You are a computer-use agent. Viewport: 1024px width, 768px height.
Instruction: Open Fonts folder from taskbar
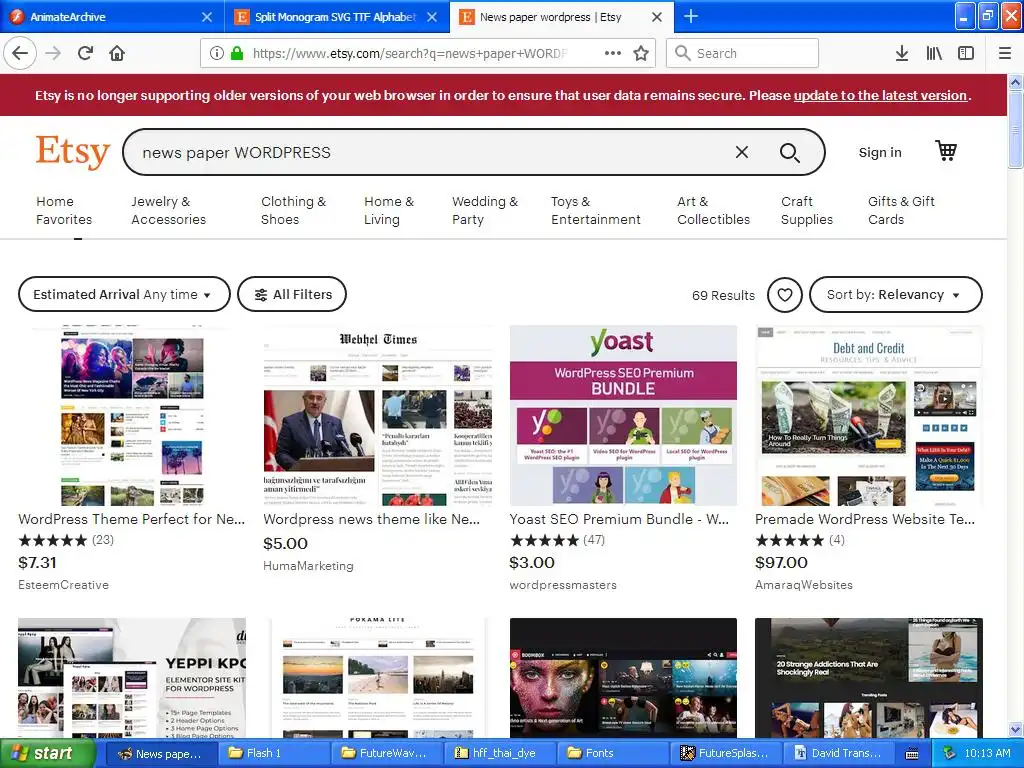tap(614, 753)
